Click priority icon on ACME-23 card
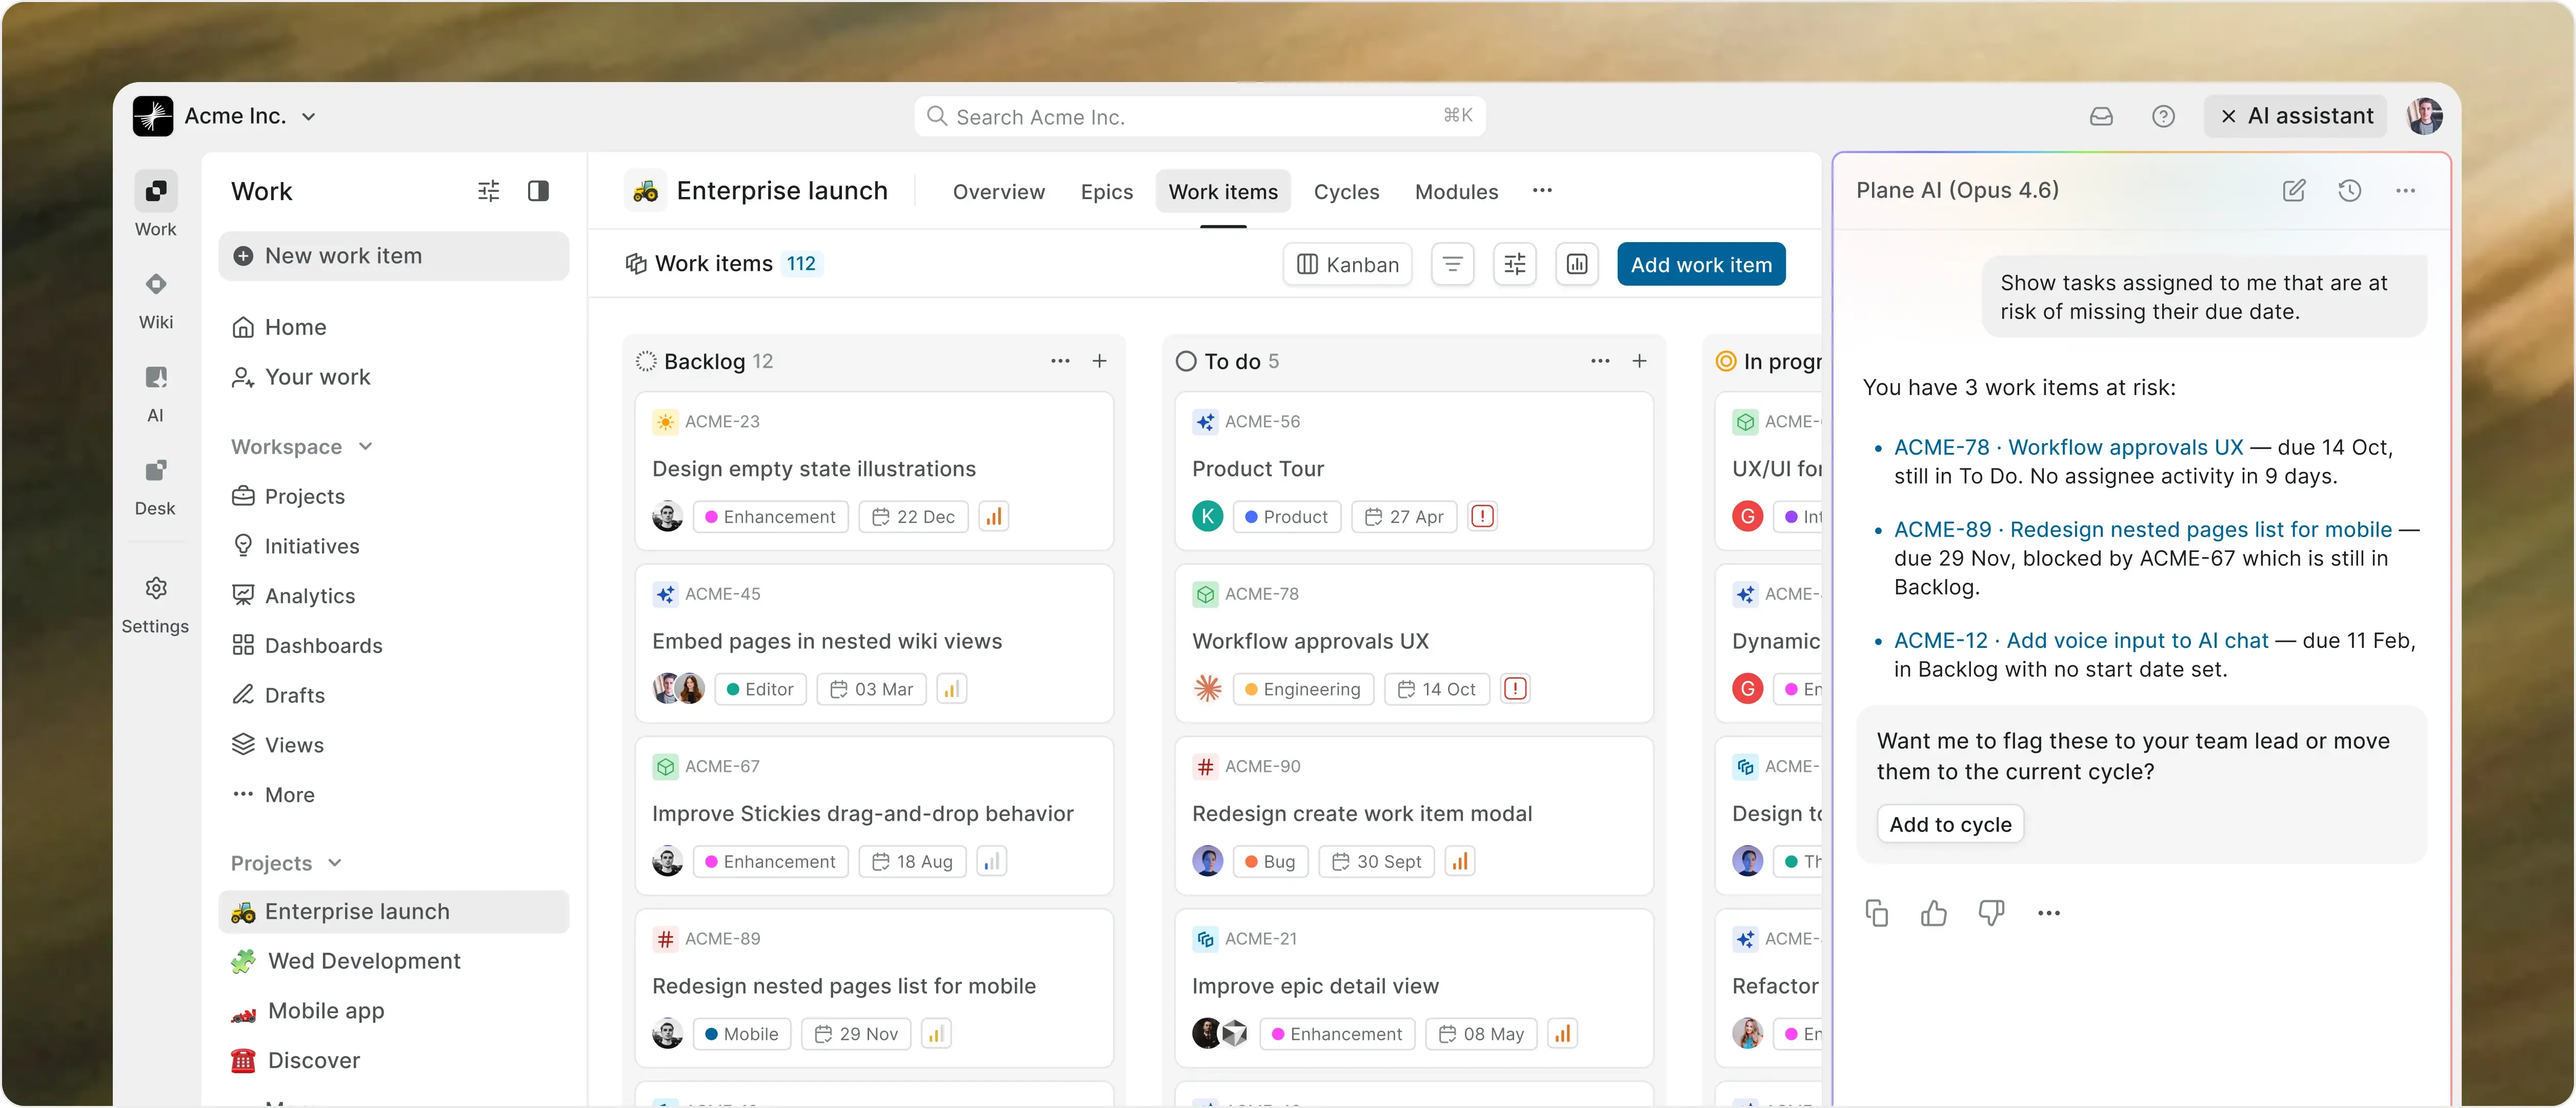Screen dimensions: 2576x1108 pos(993,517)
